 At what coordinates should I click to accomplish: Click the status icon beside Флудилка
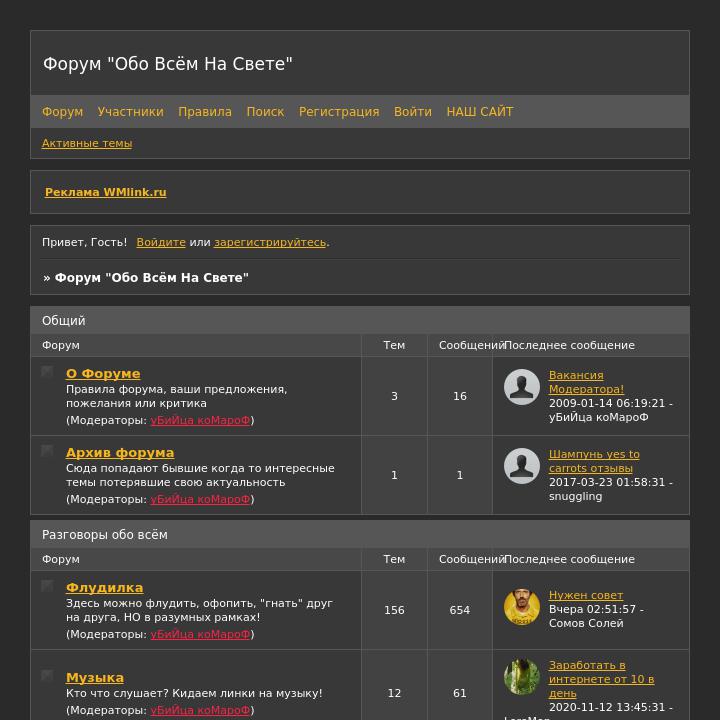coord(47,586)
